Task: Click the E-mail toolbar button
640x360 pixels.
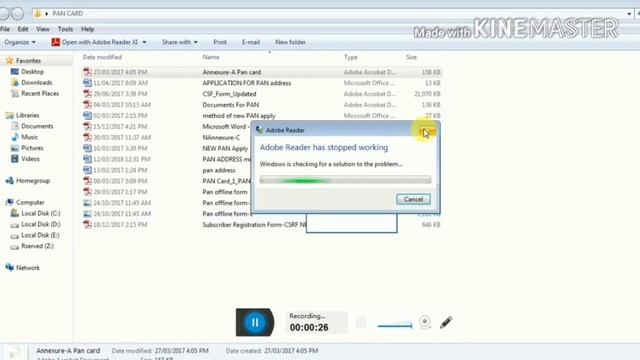Action: click(251, 42)
